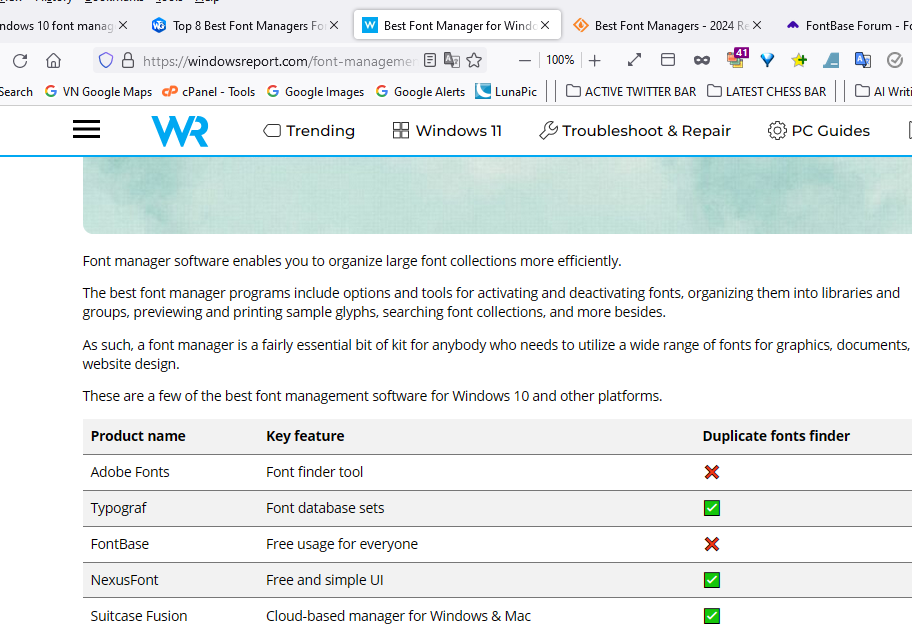Go to the browser home page icon

coord(54,60)
